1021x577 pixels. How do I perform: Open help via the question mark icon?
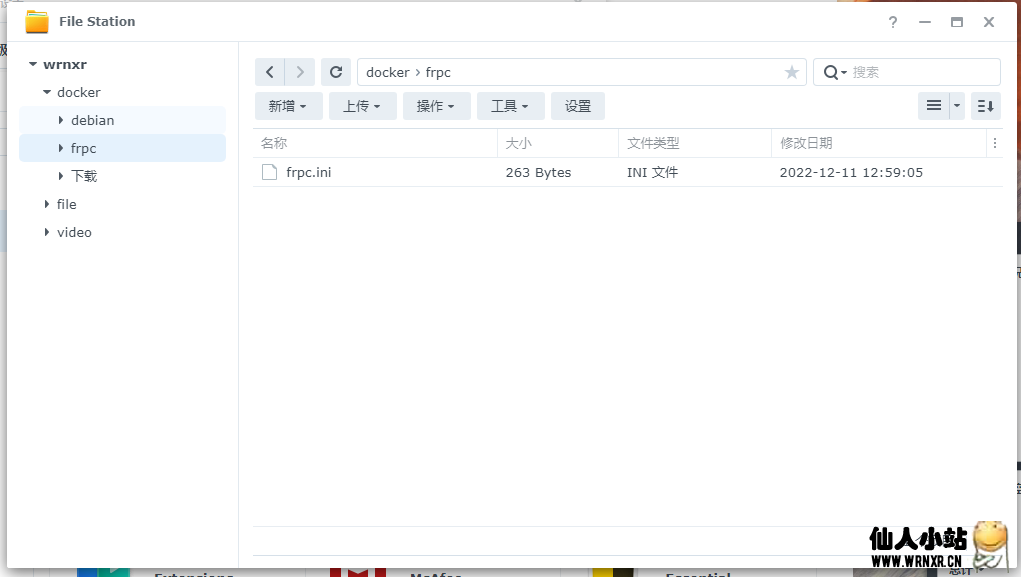click(x=893, y=21)
